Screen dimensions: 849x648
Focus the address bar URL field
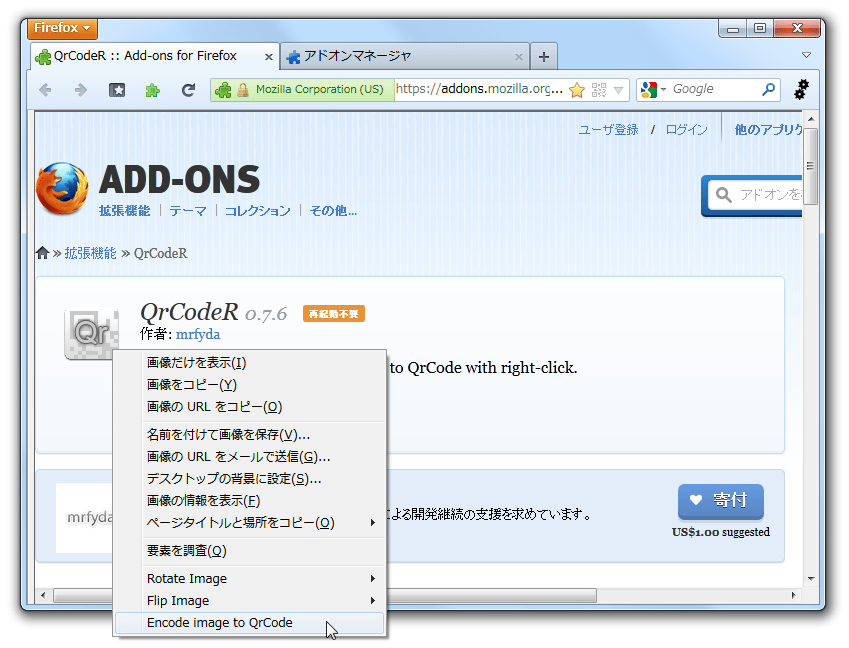479,89
